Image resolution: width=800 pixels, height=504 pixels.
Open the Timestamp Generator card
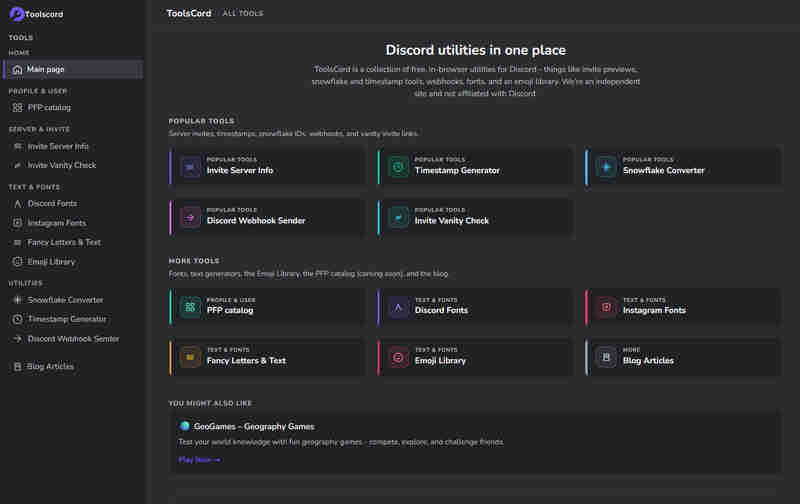click(476, 167)
